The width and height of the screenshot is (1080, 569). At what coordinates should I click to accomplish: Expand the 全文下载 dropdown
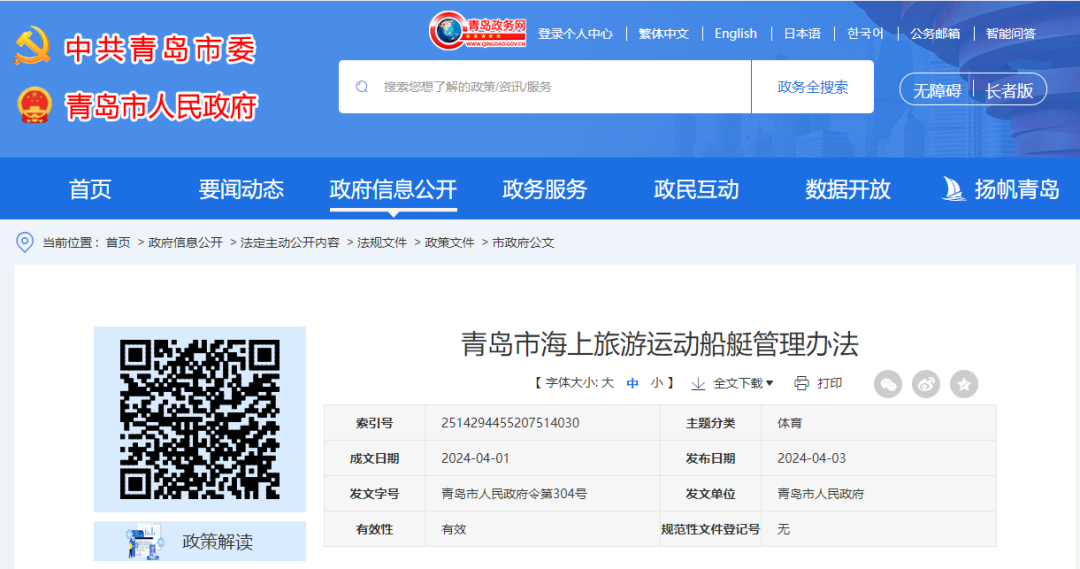coord(743,384)
